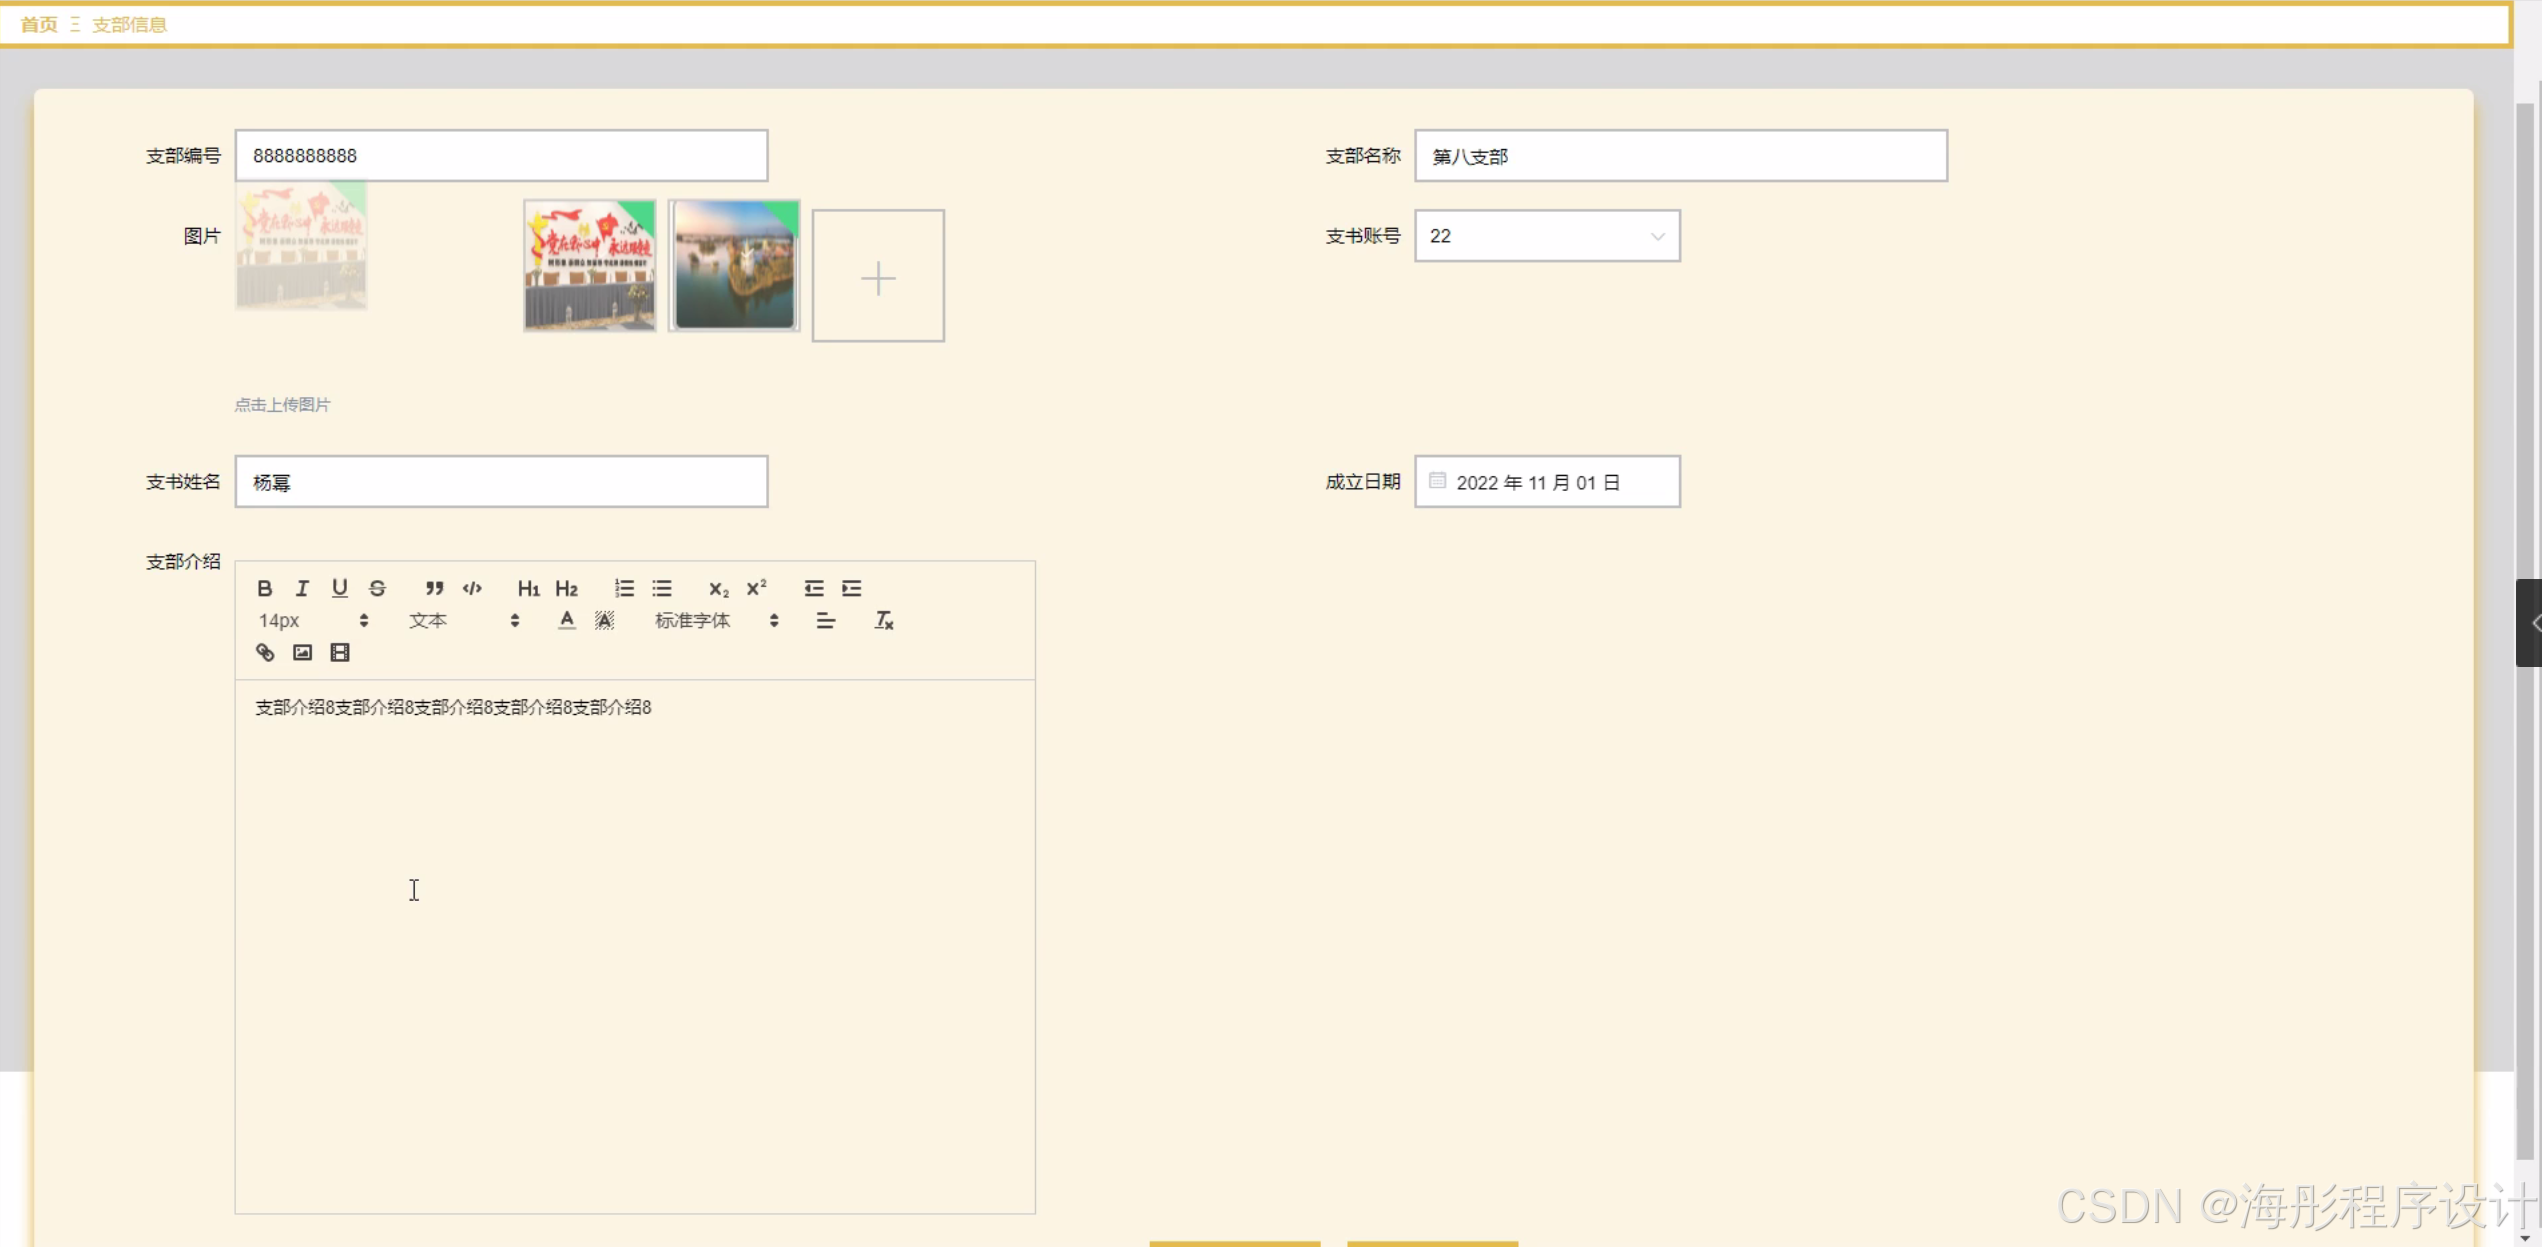Viewport: 2542px width, 1247px height.
Task: Toggle bullet list formatting
Action: [662, 588]
